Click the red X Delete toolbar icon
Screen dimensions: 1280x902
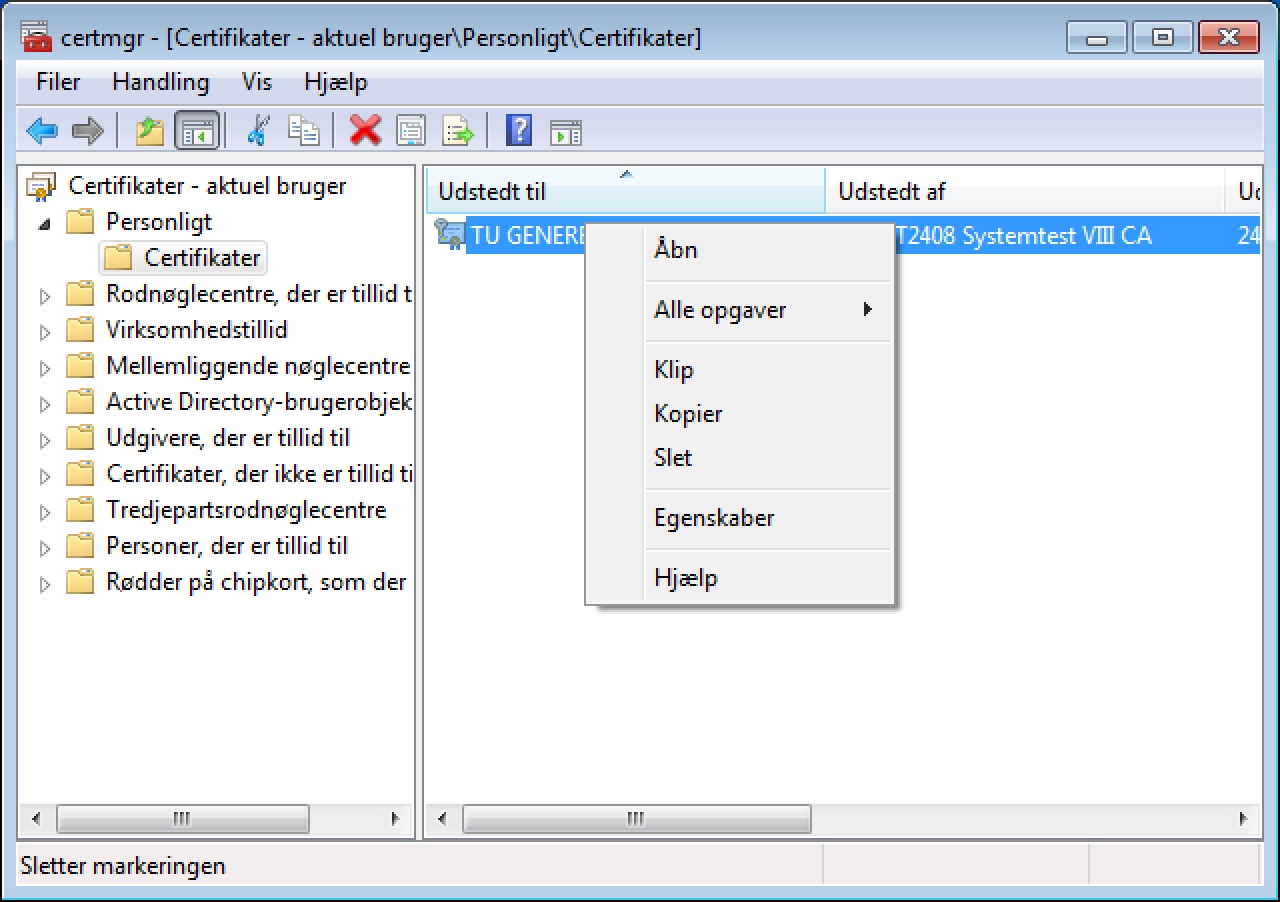[x=365, y=130]
